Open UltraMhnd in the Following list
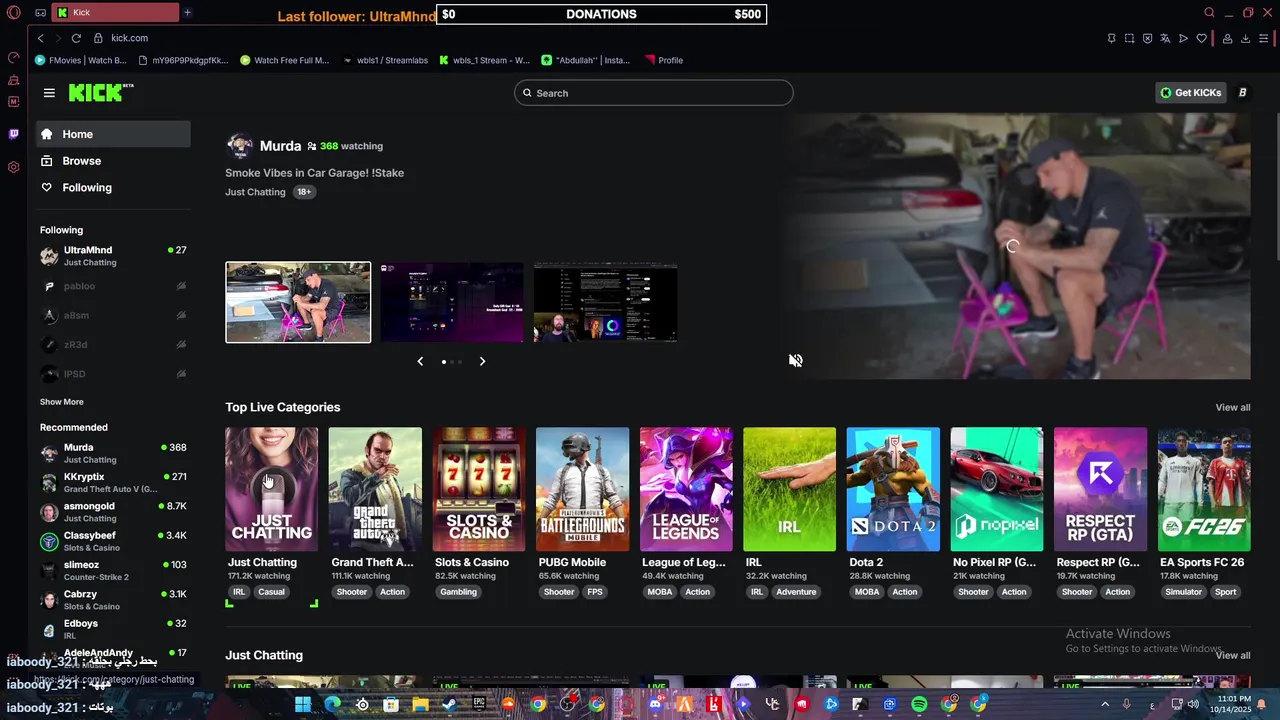Screen dimensions: 1280x720 coord(113,256)
